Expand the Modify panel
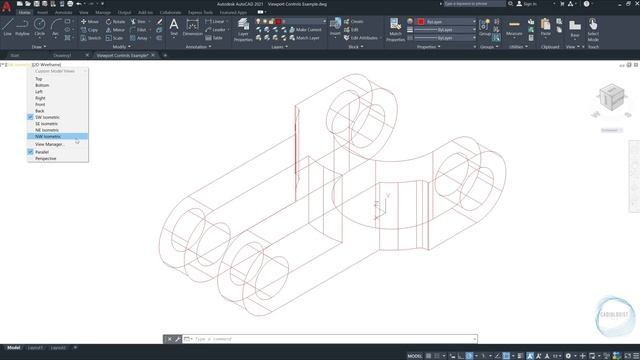640x360 pixels. [122, 47]
